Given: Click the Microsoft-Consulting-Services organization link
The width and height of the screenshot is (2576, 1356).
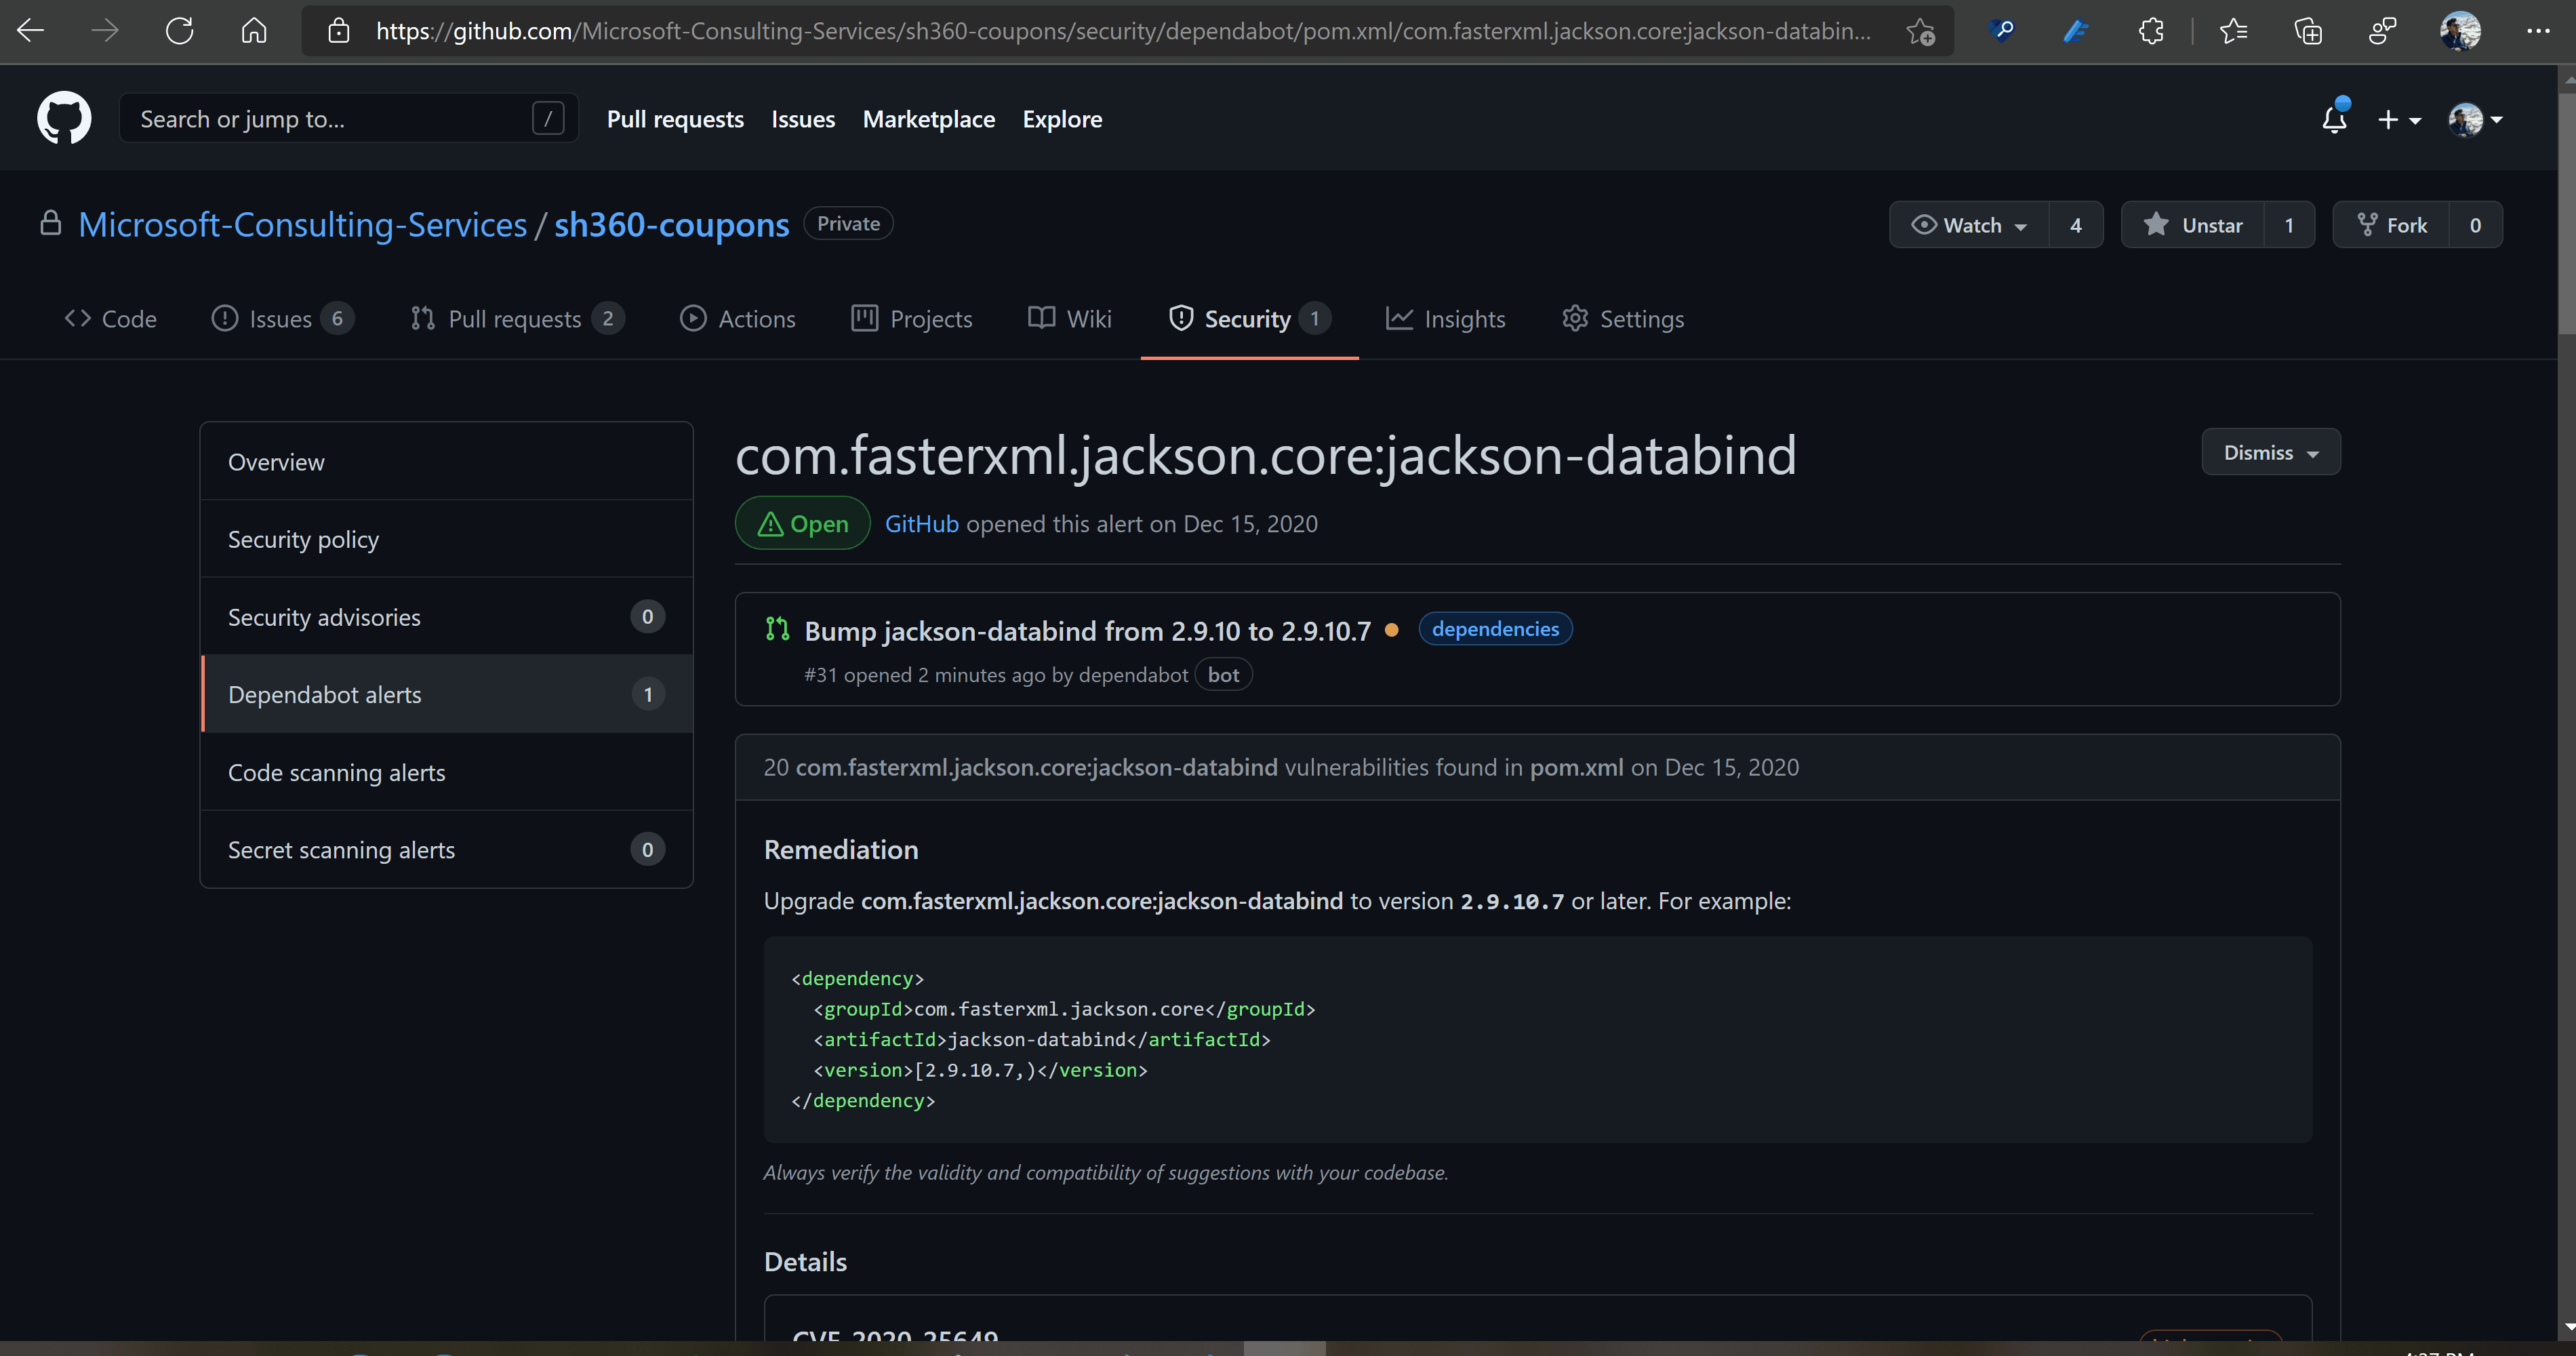Looking at the screenshot, I should pyautogui.click(x=302, y=225).
